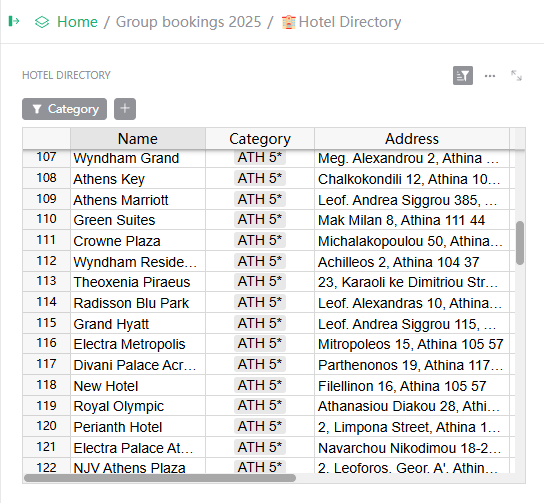Image resolution: width=544 pixels, height=503 pixels.
Task: Select the Name column header
Action: 138,139
